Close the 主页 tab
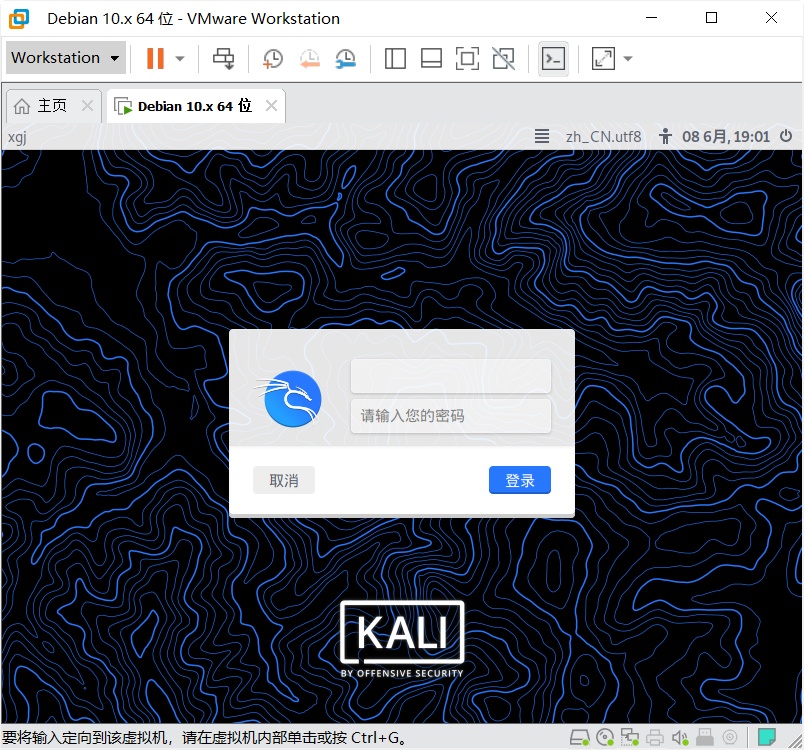The height and width of the screenshot is (750, 804). pos(88,106)
